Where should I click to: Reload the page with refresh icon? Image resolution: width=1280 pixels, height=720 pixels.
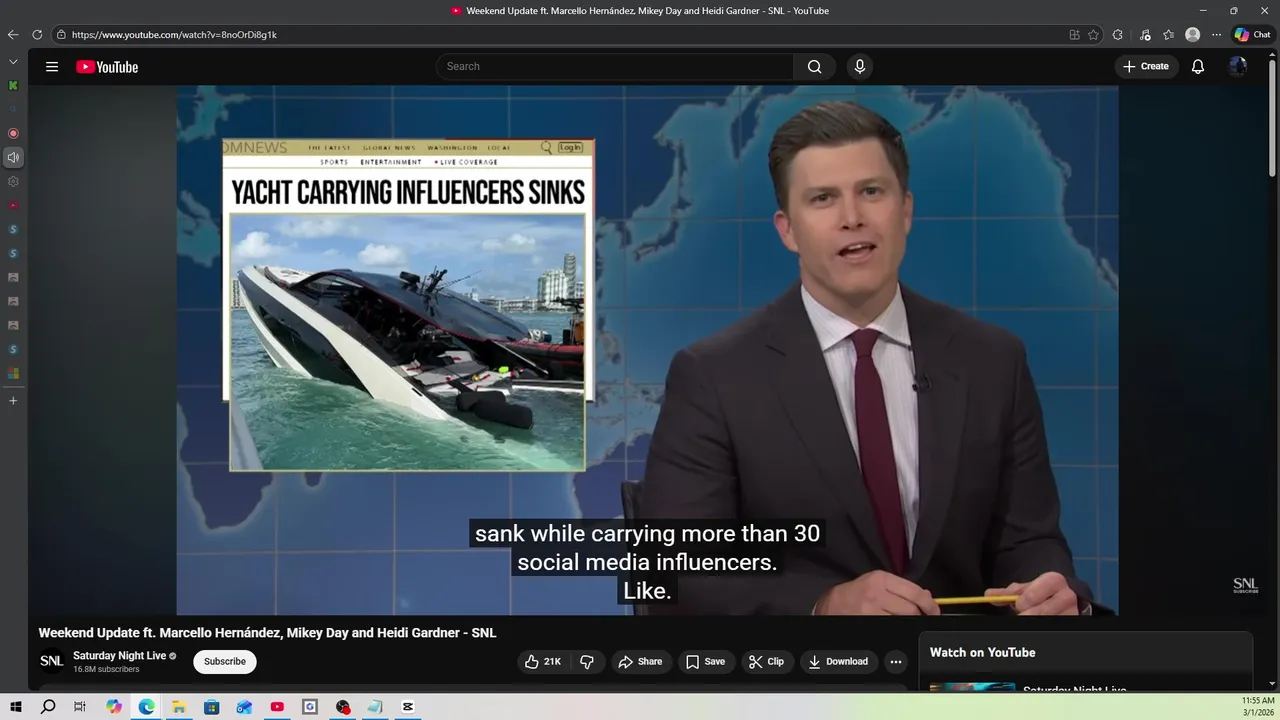[37, 34]
